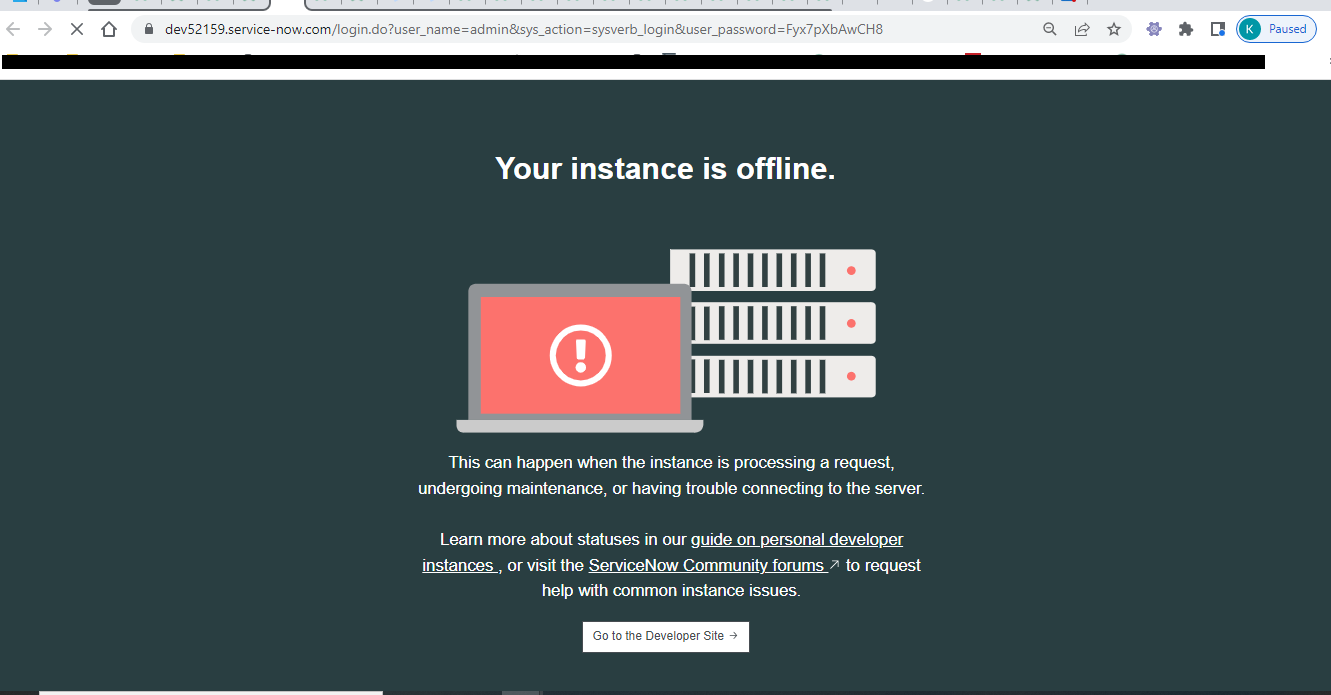Click the browser back arrow
Viewport: 1331px width, 695px height.
click(13, 29)
